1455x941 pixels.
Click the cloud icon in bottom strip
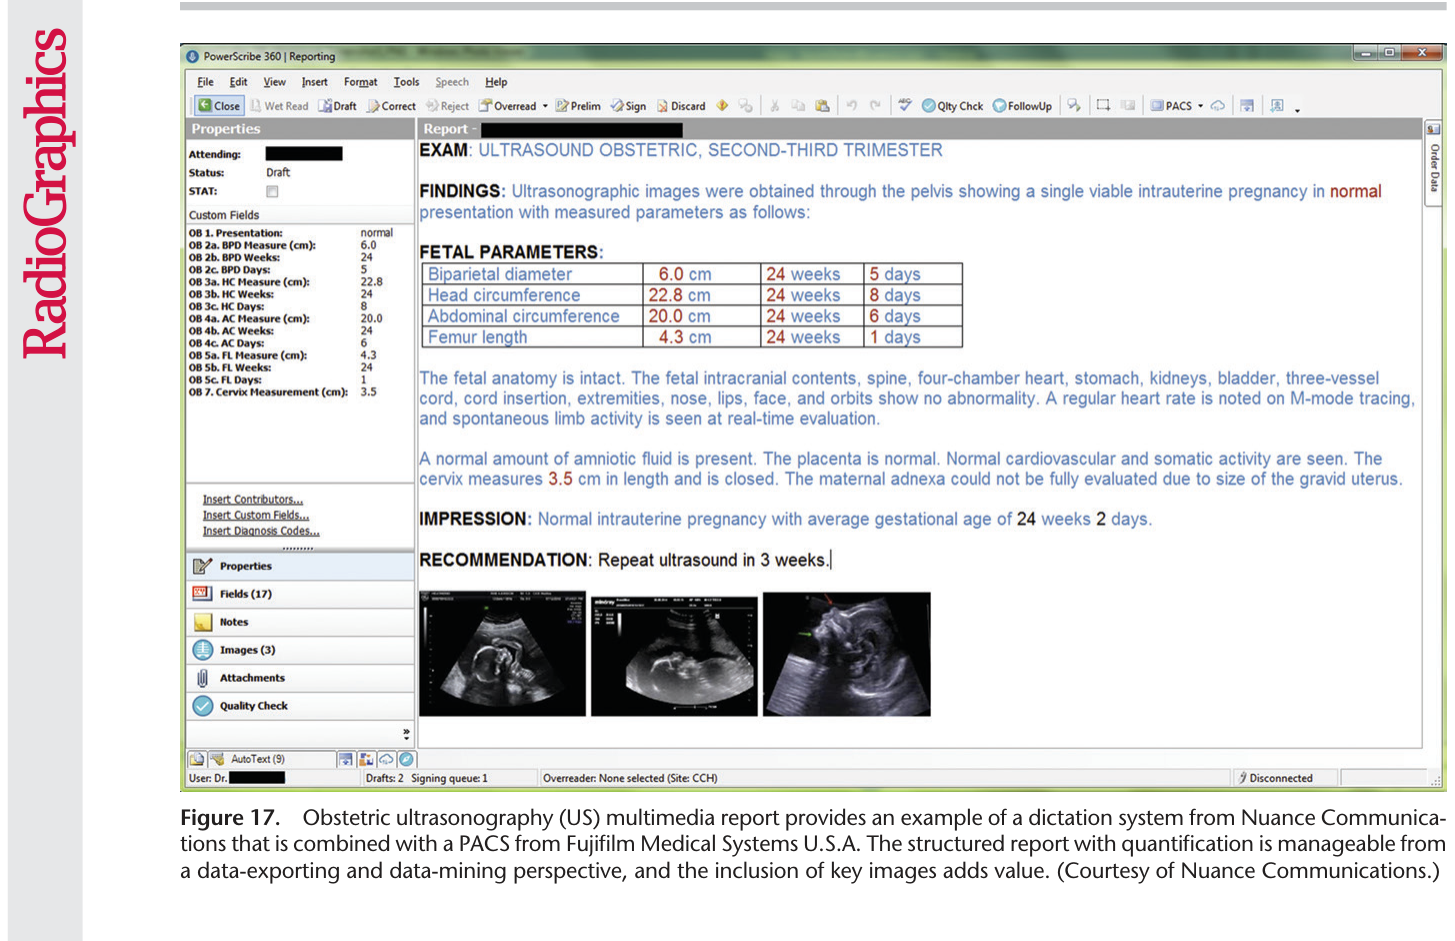386,759
